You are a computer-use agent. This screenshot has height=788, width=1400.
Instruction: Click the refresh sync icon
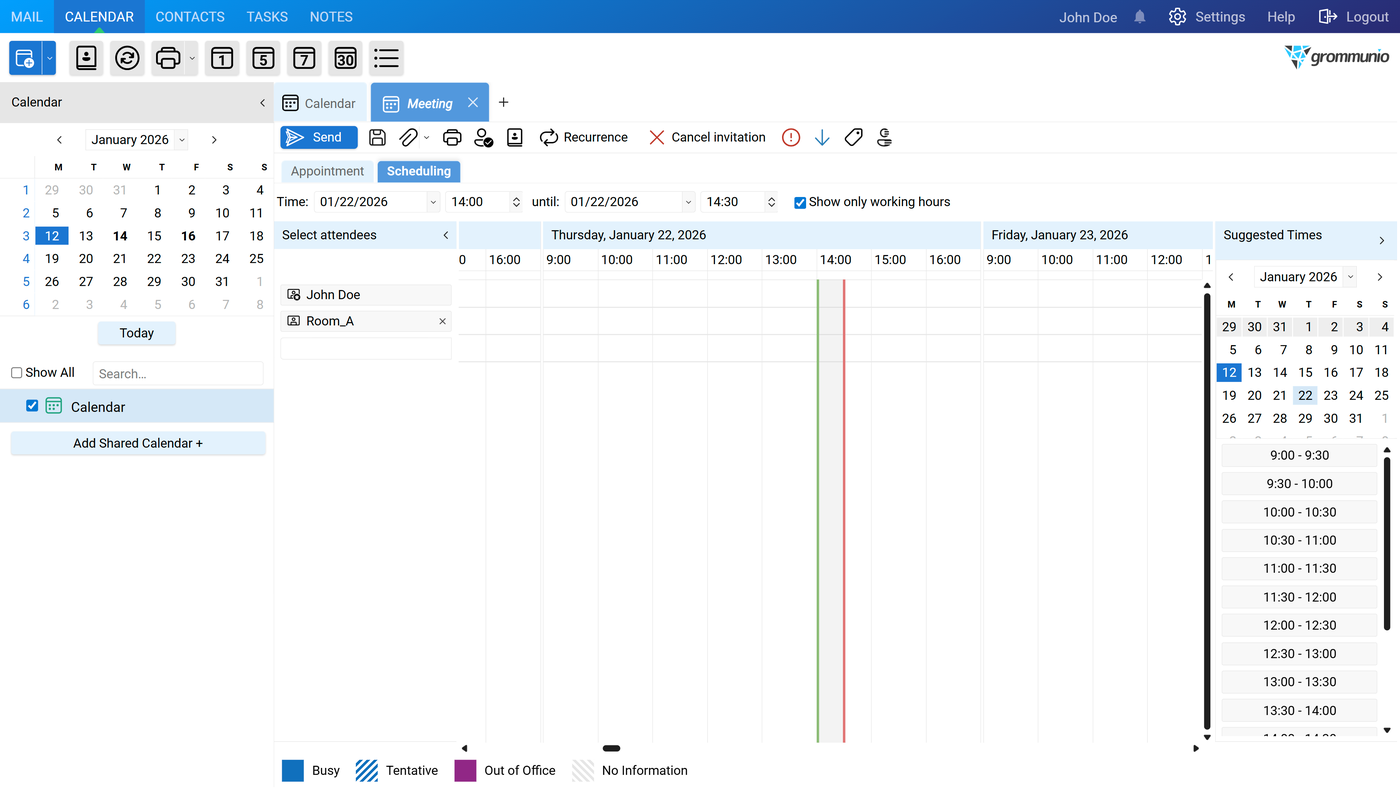127,58
